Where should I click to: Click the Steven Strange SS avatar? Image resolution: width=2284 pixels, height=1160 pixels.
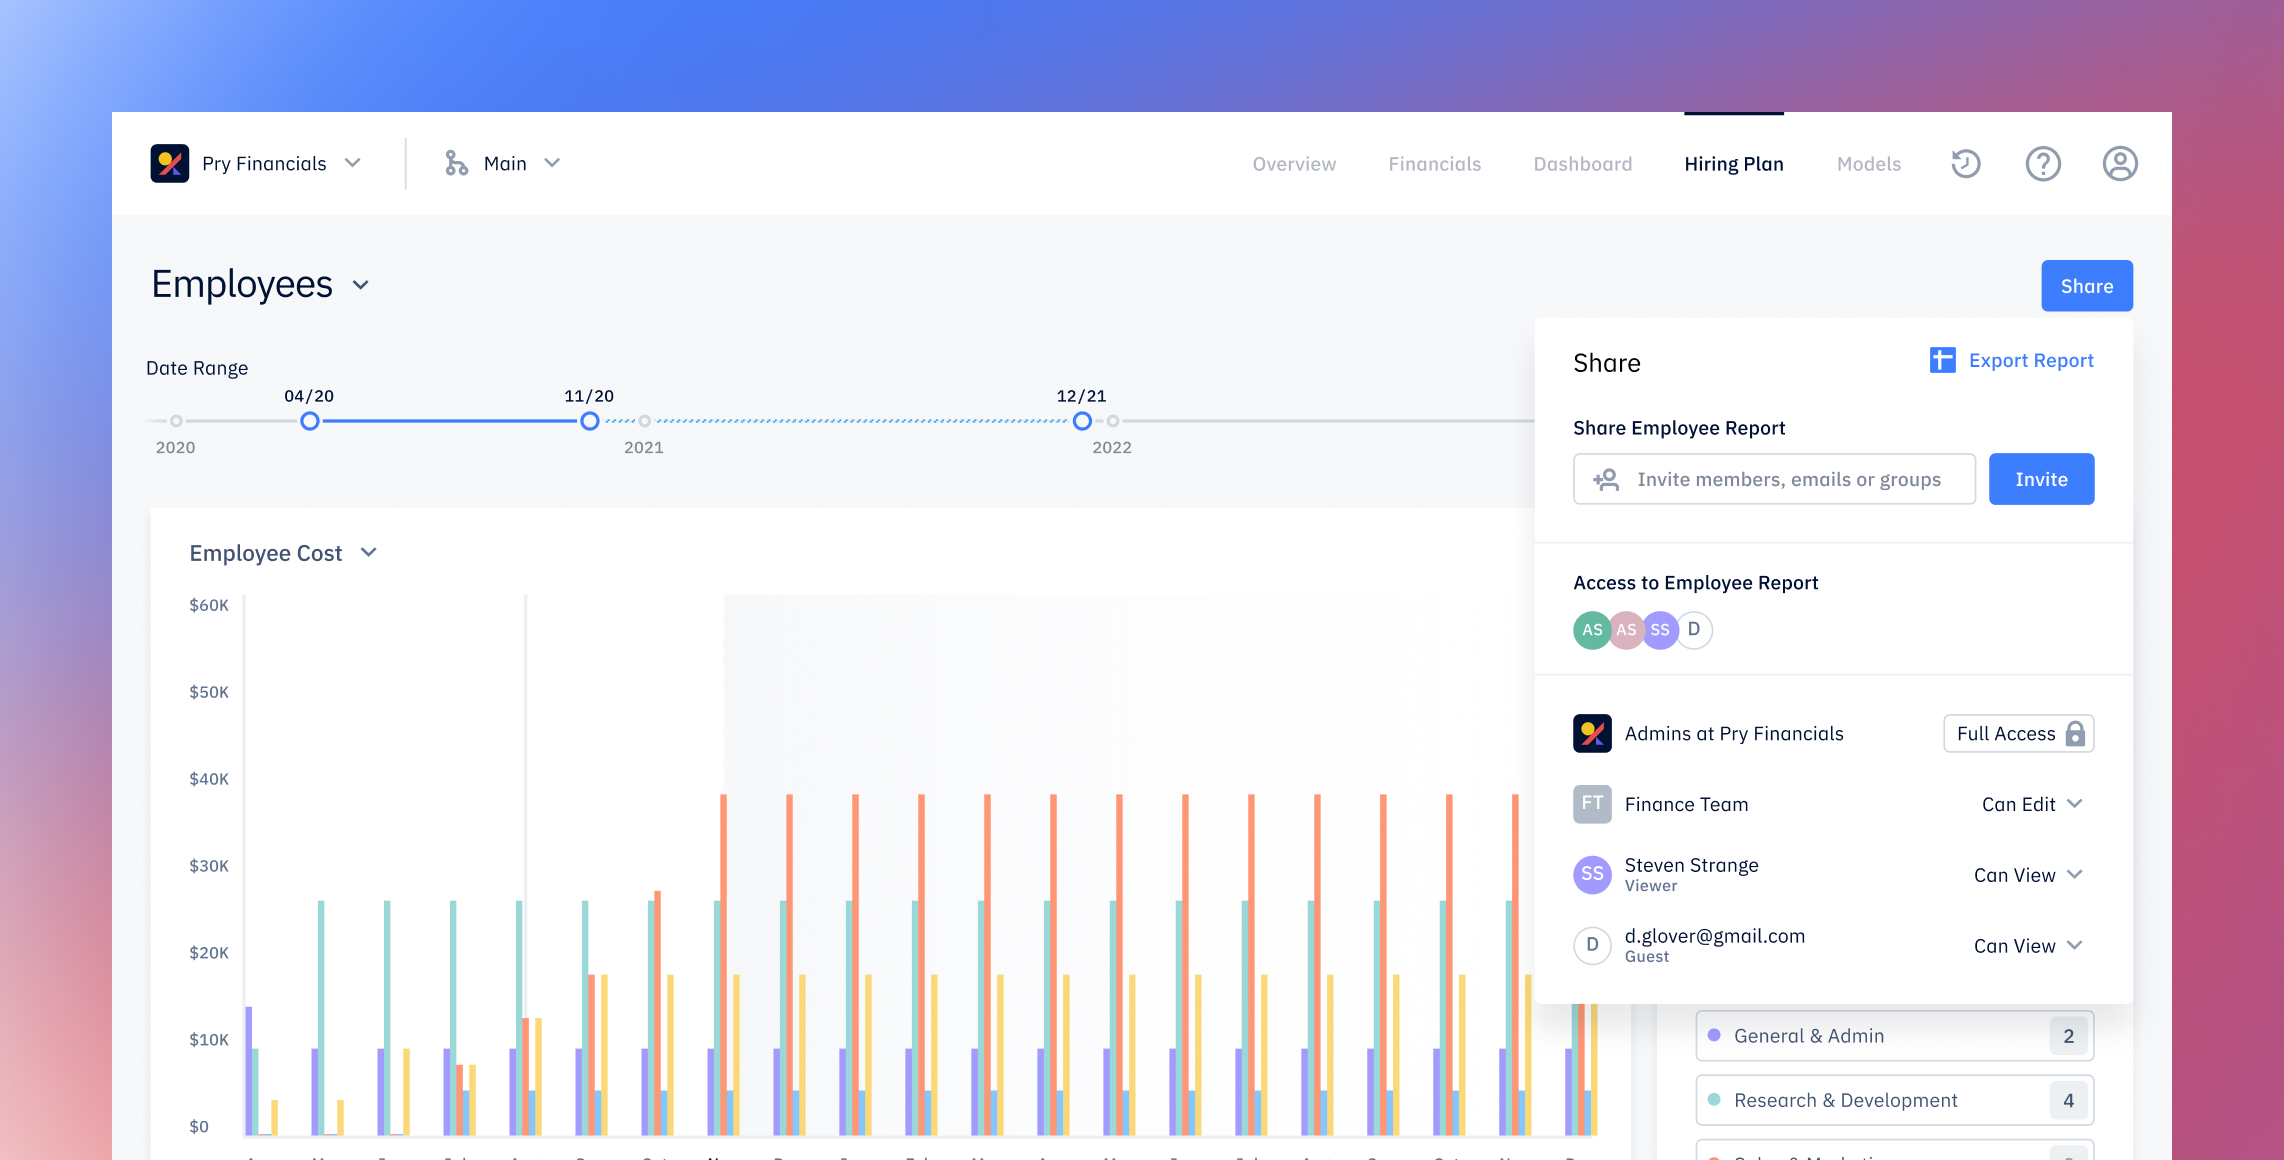[1592, 874]
